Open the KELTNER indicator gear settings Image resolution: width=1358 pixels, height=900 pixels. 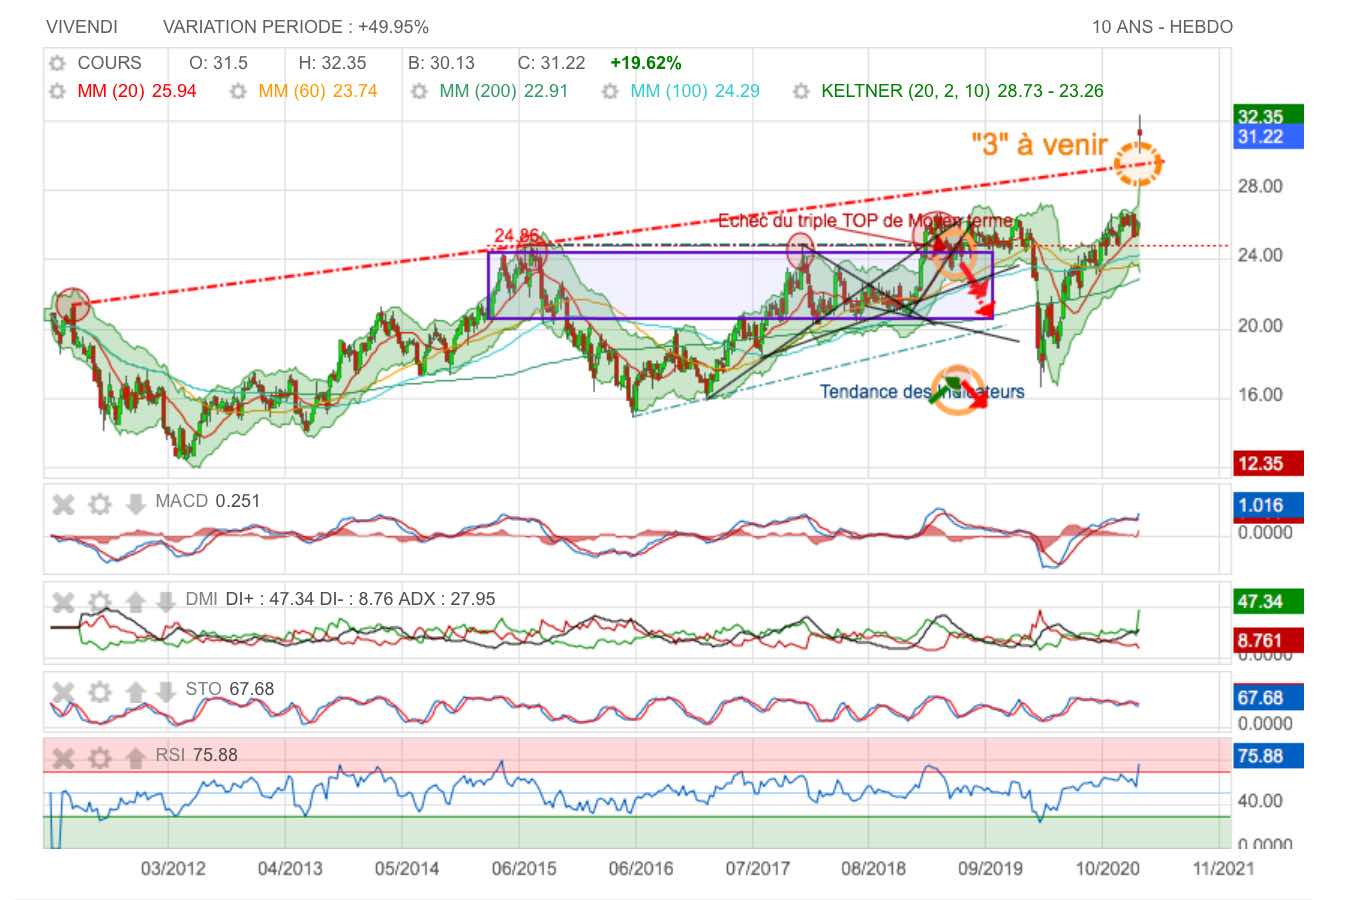coord(801,91)
